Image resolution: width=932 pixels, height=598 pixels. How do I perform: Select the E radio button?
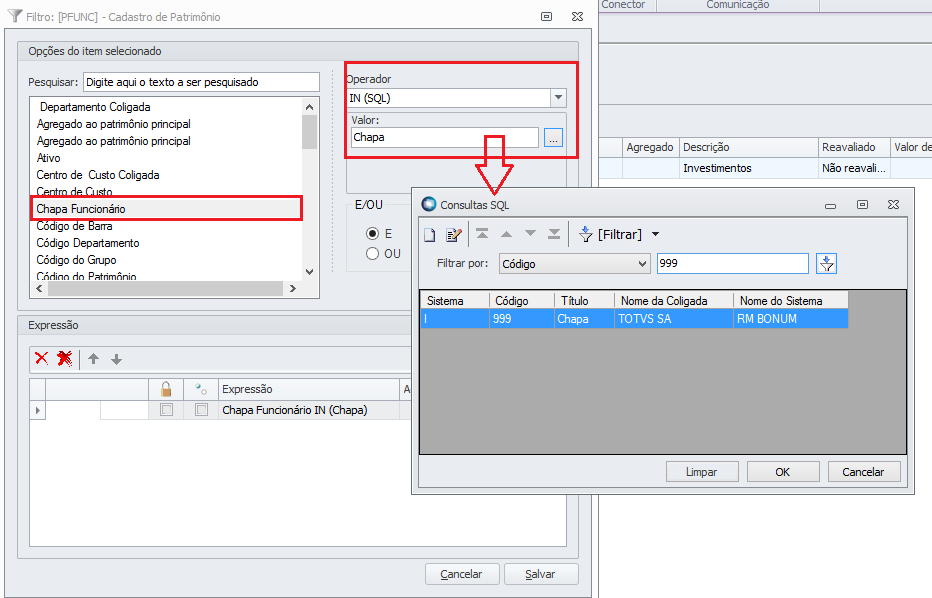373,234
